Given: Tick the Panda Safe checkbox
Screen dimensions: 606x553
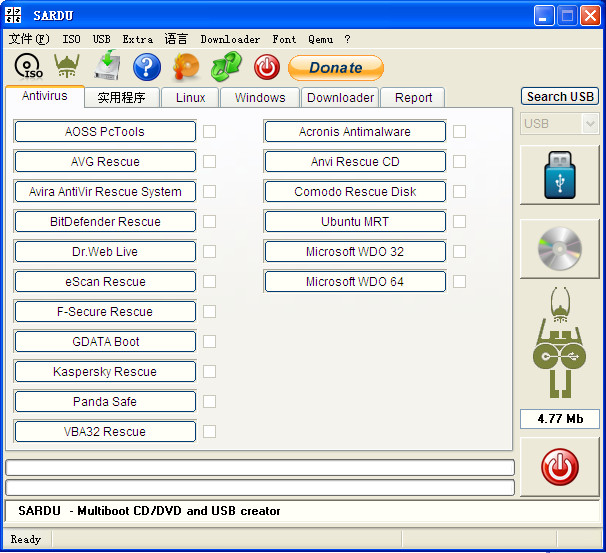Looking at the screenshot, I should (x=209, y=402).
